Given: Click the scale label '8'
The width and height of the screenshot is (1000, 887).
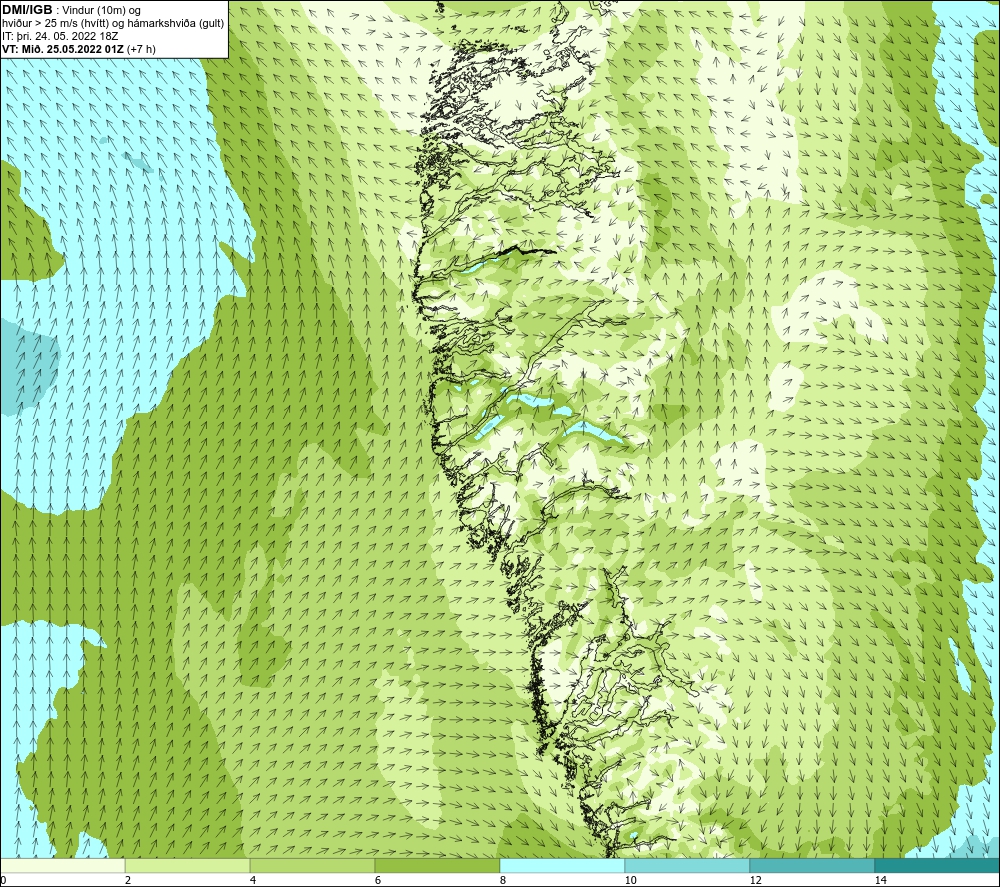Looking at the screenshot, I should point(503,881).
